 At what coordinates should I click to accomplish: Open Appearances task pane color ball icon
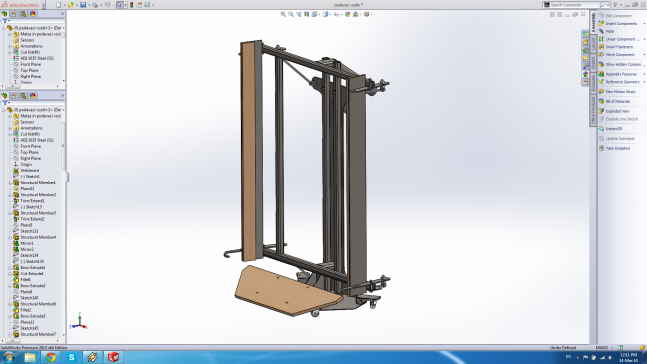point(585,74)
